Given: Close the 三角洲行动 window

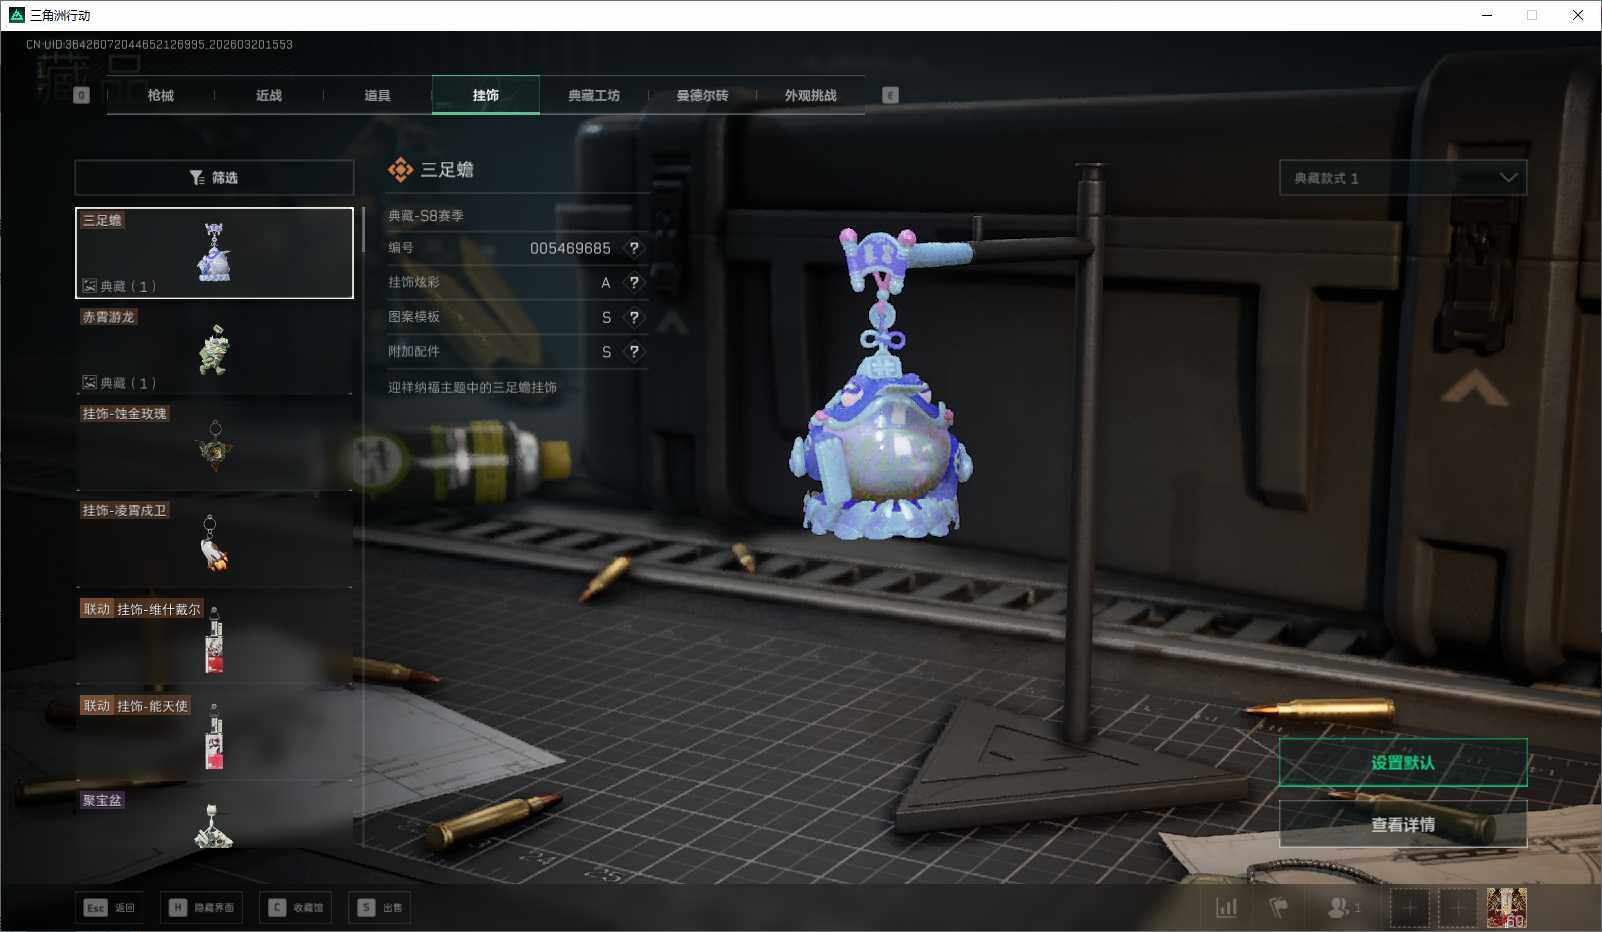Looking at the screenshot, I should tap(1578, 15).
